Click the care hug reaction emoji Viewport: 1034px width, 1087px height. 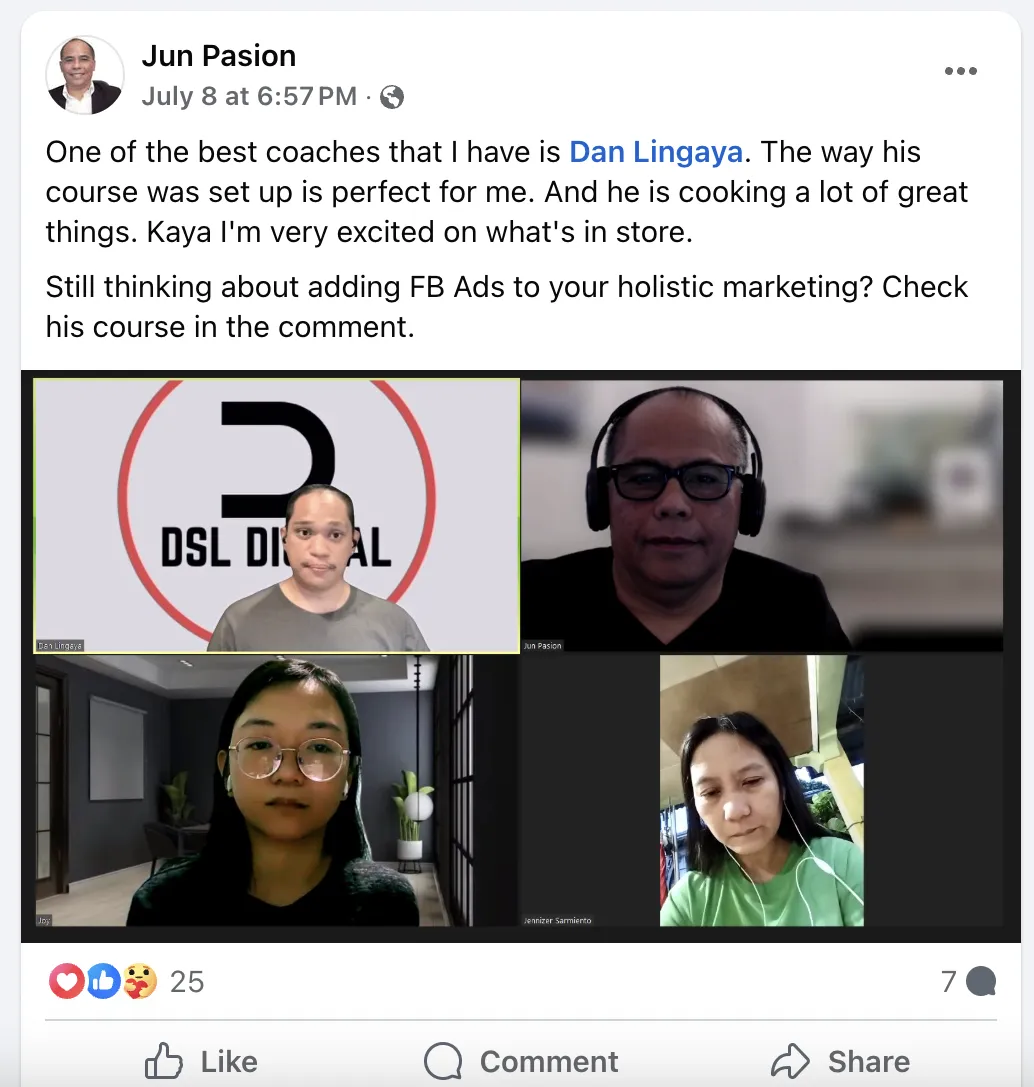pos(140,981)
